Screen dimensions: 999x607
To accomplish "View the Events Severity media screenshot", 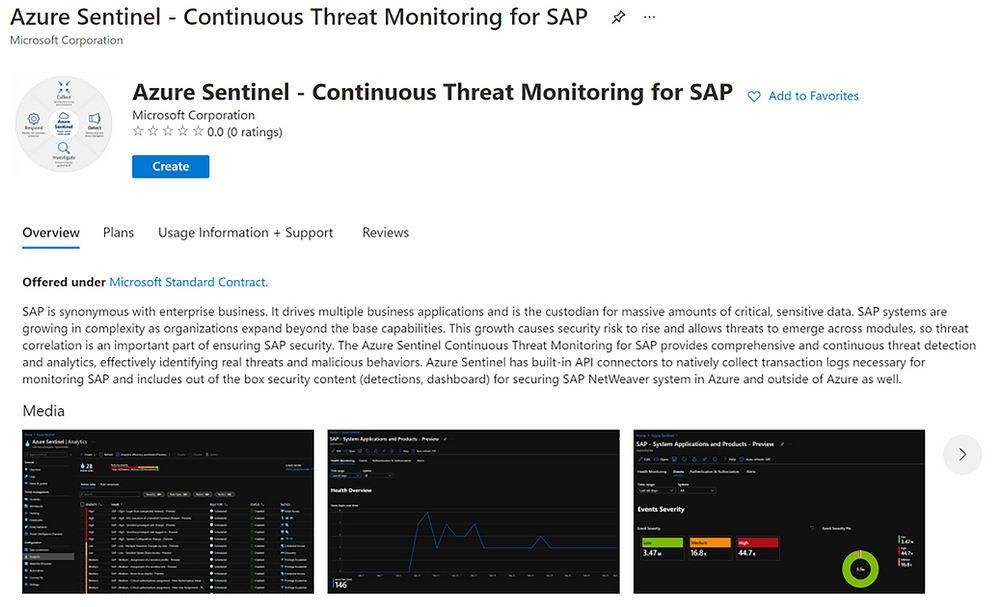I will (x=778, y=511).
